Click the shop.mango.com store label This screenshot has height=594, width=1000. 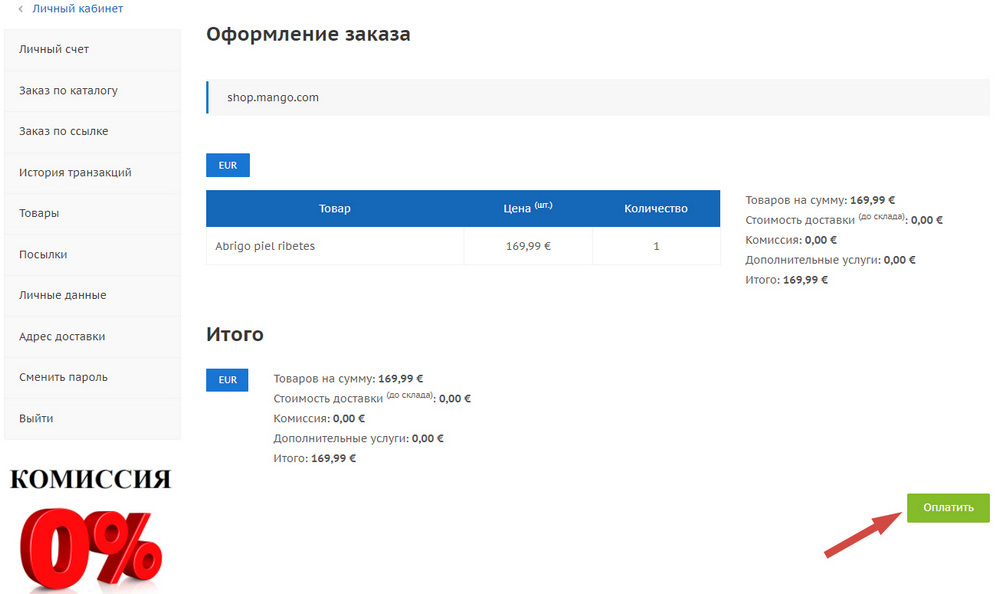pyautogui.click(x=272, y=97)
